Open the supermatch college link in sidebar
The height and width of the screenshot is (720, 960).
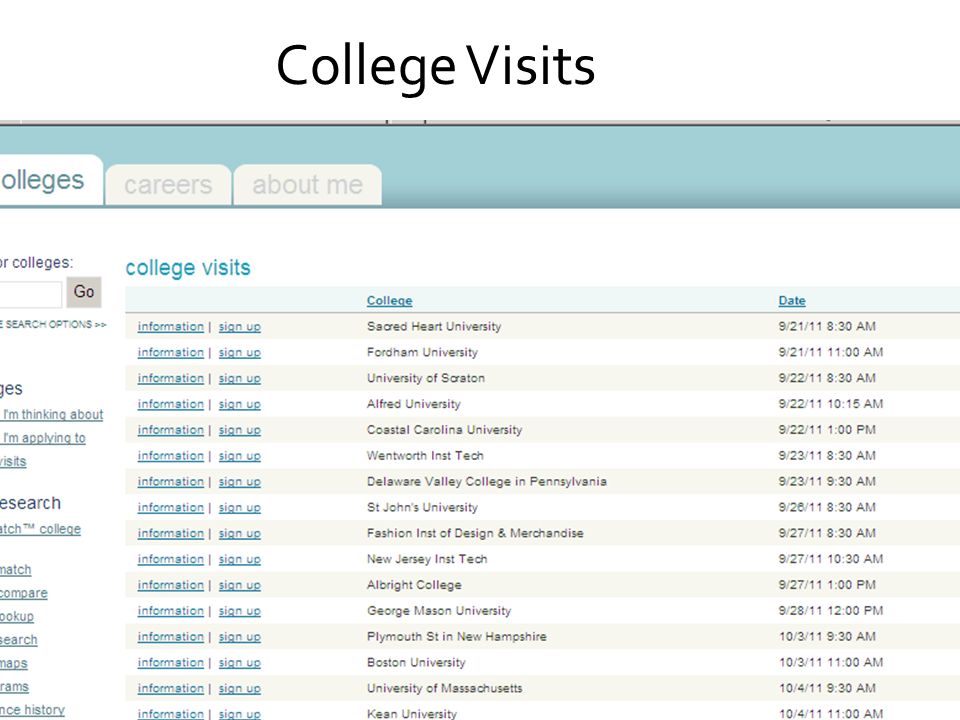point(40,529)
